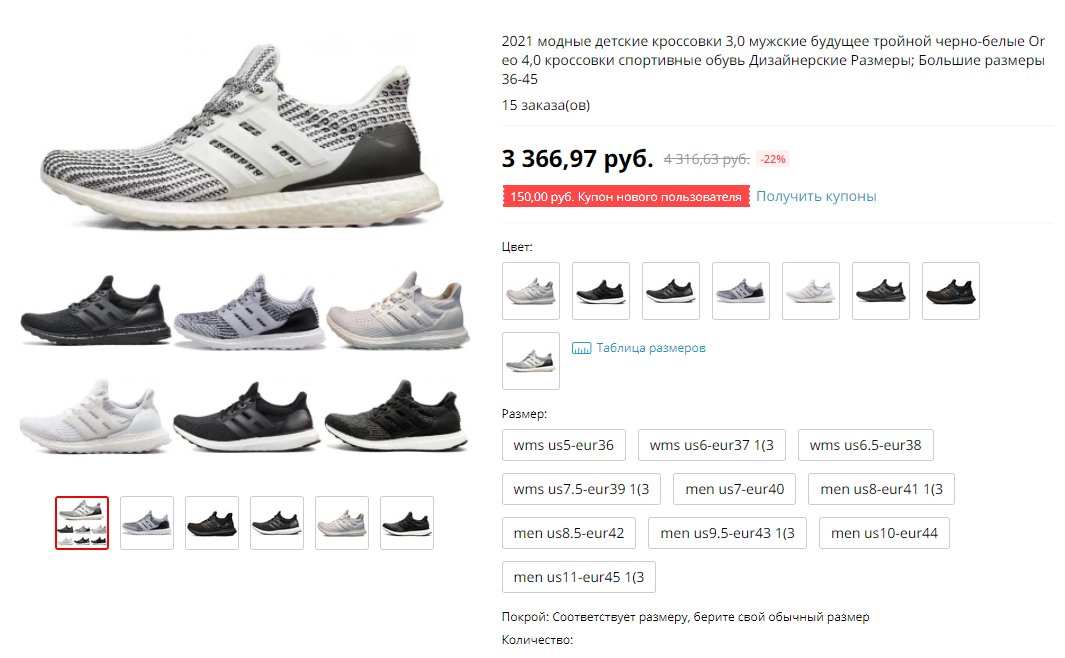Pick size men us8.5-eur42
Screen dimensions: 1065x658
pyautogui.click(x=568, y=533)
